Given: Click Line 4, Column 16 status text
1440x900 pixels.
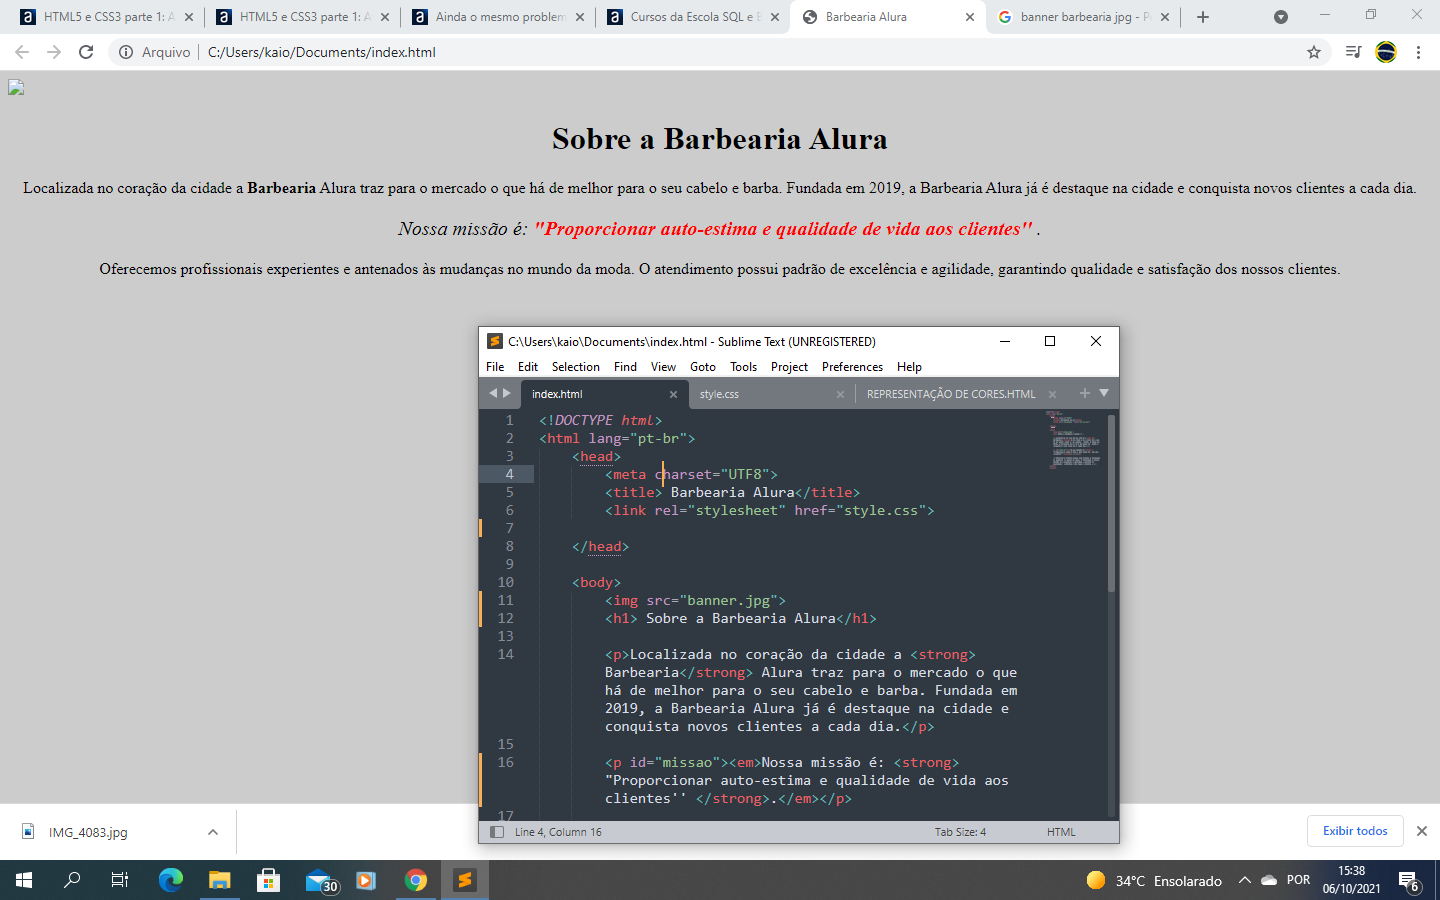Looking at the screenshot, I should click(x=558, y=832).
